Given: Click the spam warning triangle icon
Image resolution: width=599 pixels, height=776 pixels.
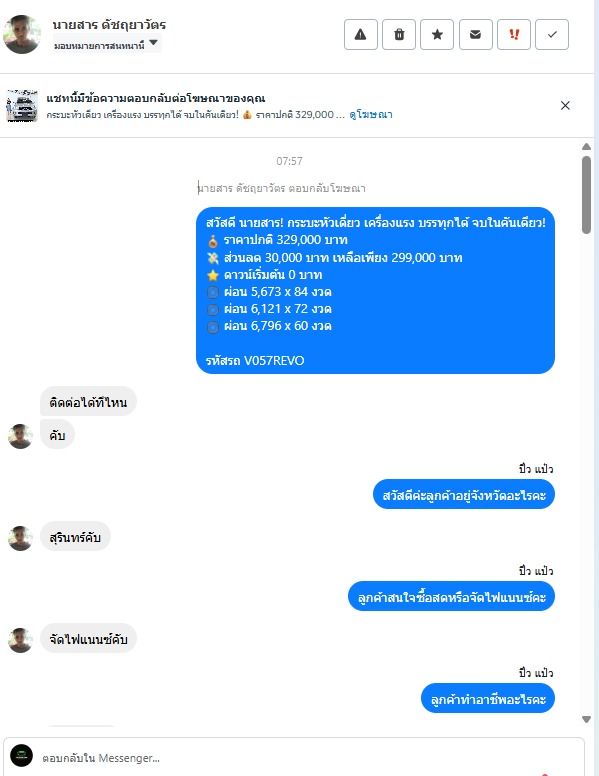Looking at the screenshot, I should [x=361, y=35].
